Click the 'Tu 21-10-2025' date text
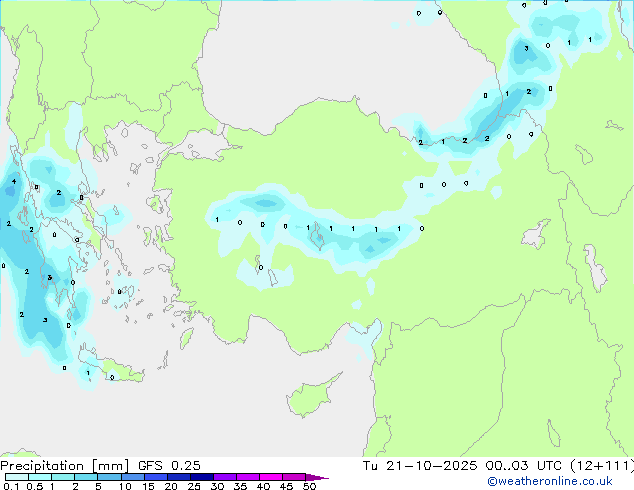Viewport: 634px width, 490px height. 420,466
